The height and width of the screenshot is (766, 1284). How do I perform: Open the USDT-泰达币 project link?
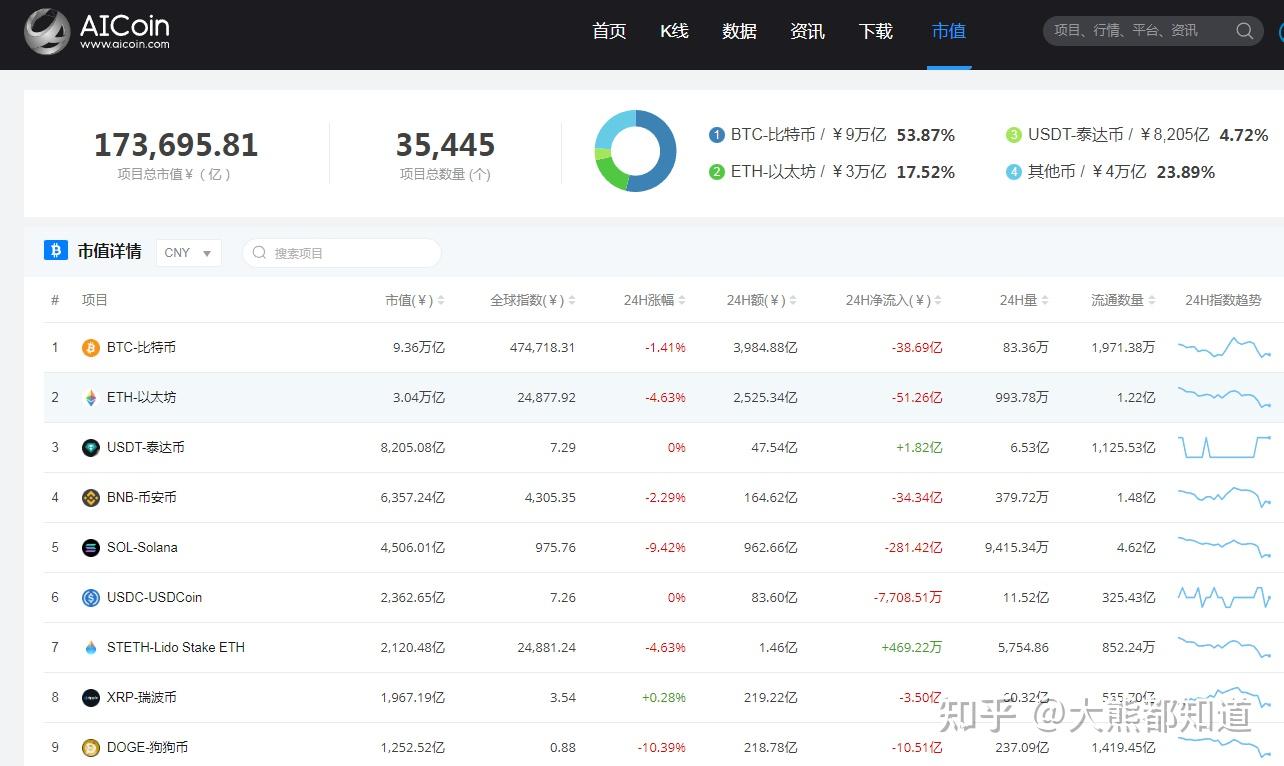146,448
